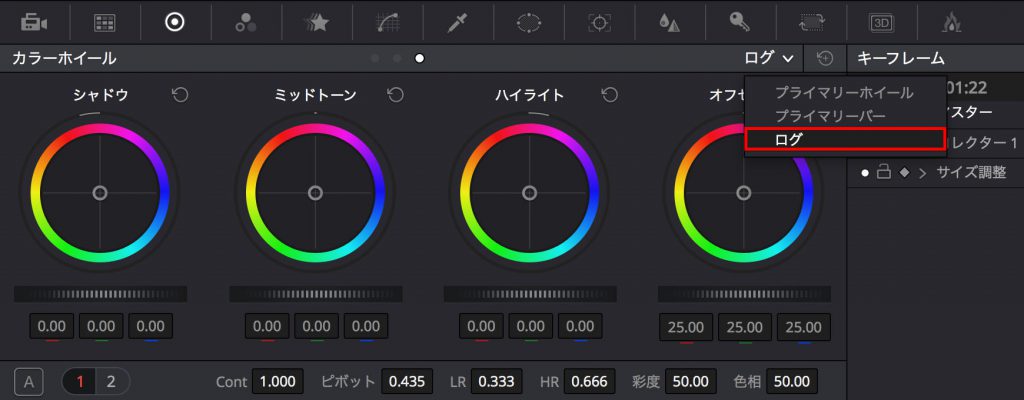
Task: Open the Blur palette
Action: pos(669,23)
